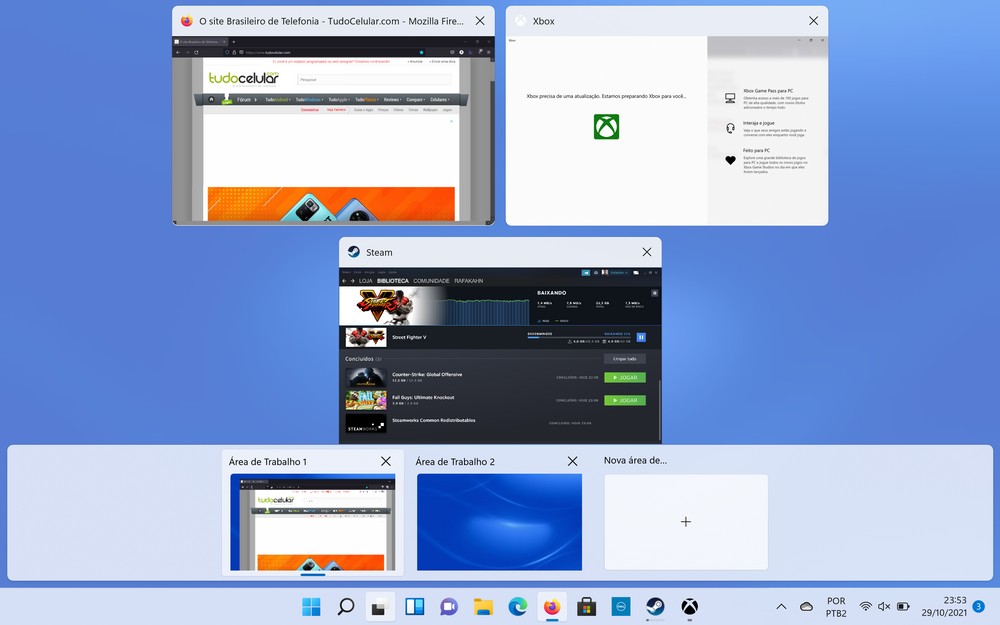The image size is (1000, 625).
Task: Toggle Task View with its taskbar button
Action: tap(380, 606)
